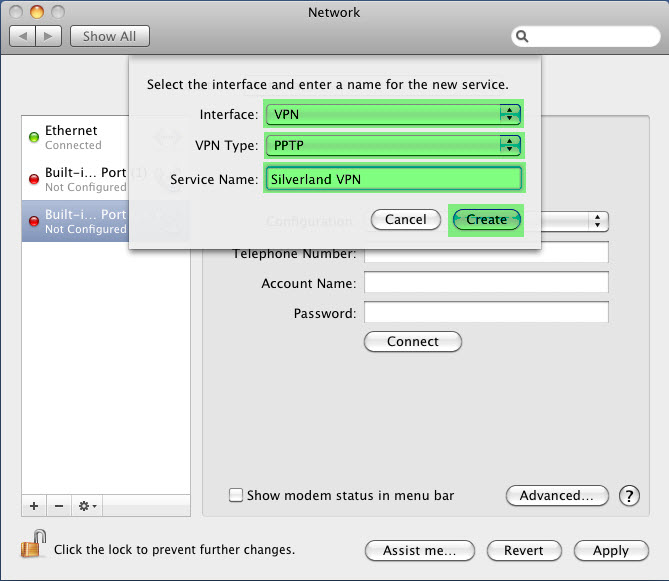Open the Advanced… settings
Image resolution: width=669 pixels, height=581 pixels.
click(557, 495)
